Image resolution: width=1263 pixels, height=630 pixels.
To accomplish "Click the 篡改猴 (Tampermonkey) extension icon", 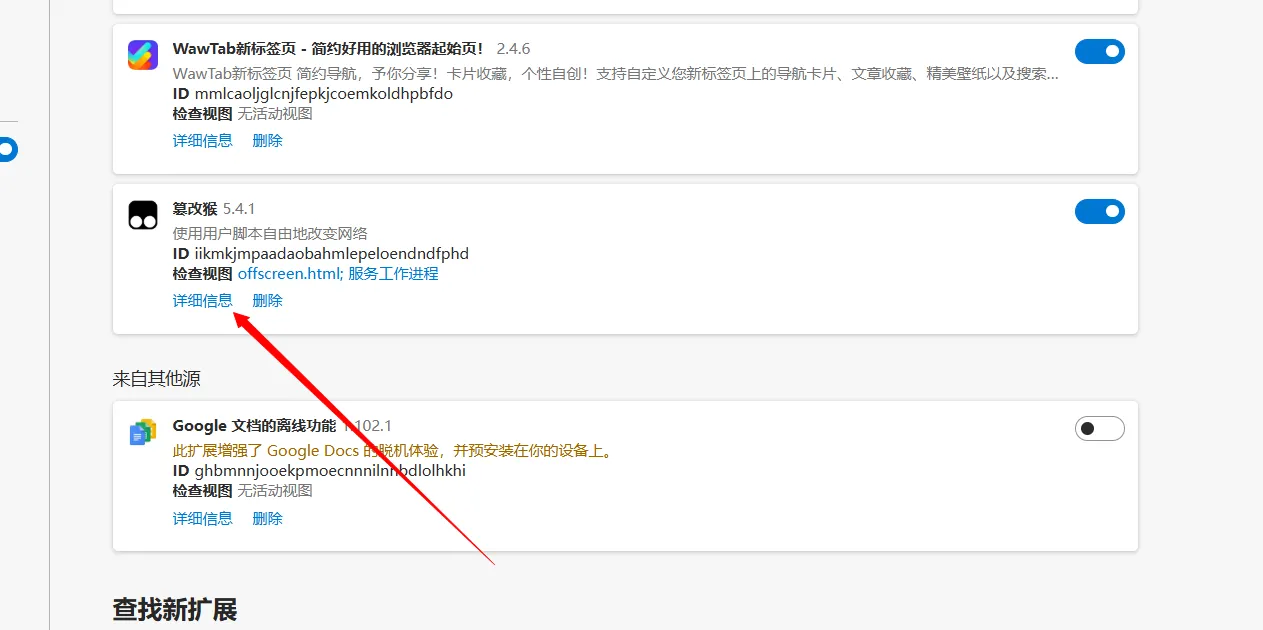I will (x=143, y=215).
